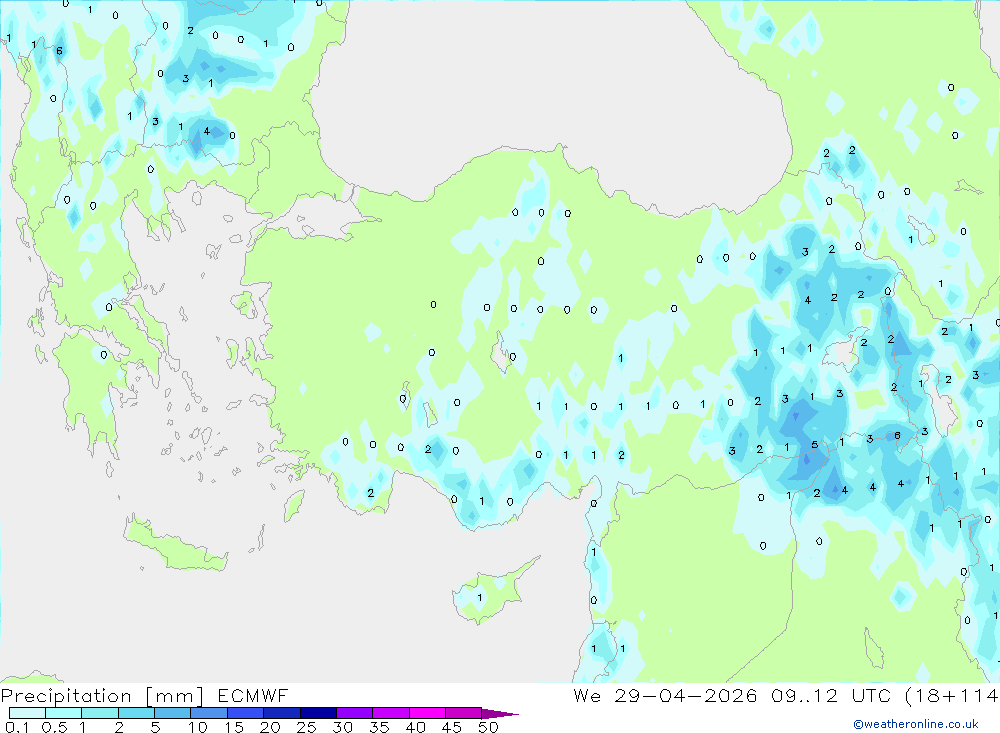Click the '29-04-2026' forecast date

[686, 695]
